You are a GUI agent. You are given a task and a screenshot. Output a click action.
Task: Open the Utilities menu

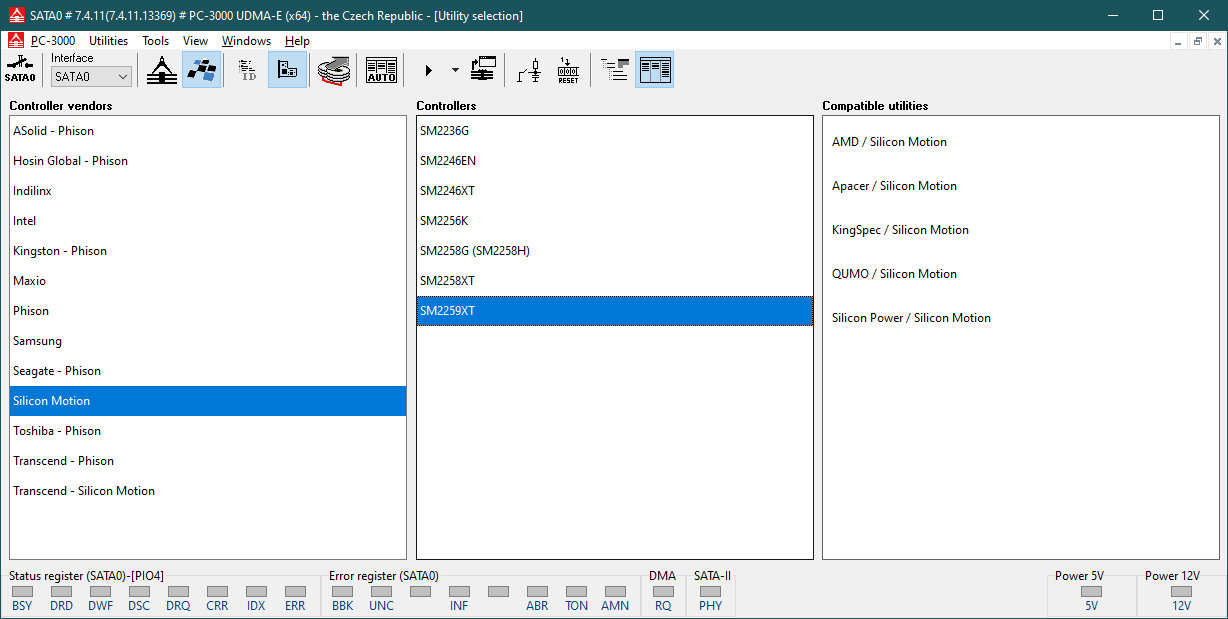[x=108, y=41]
